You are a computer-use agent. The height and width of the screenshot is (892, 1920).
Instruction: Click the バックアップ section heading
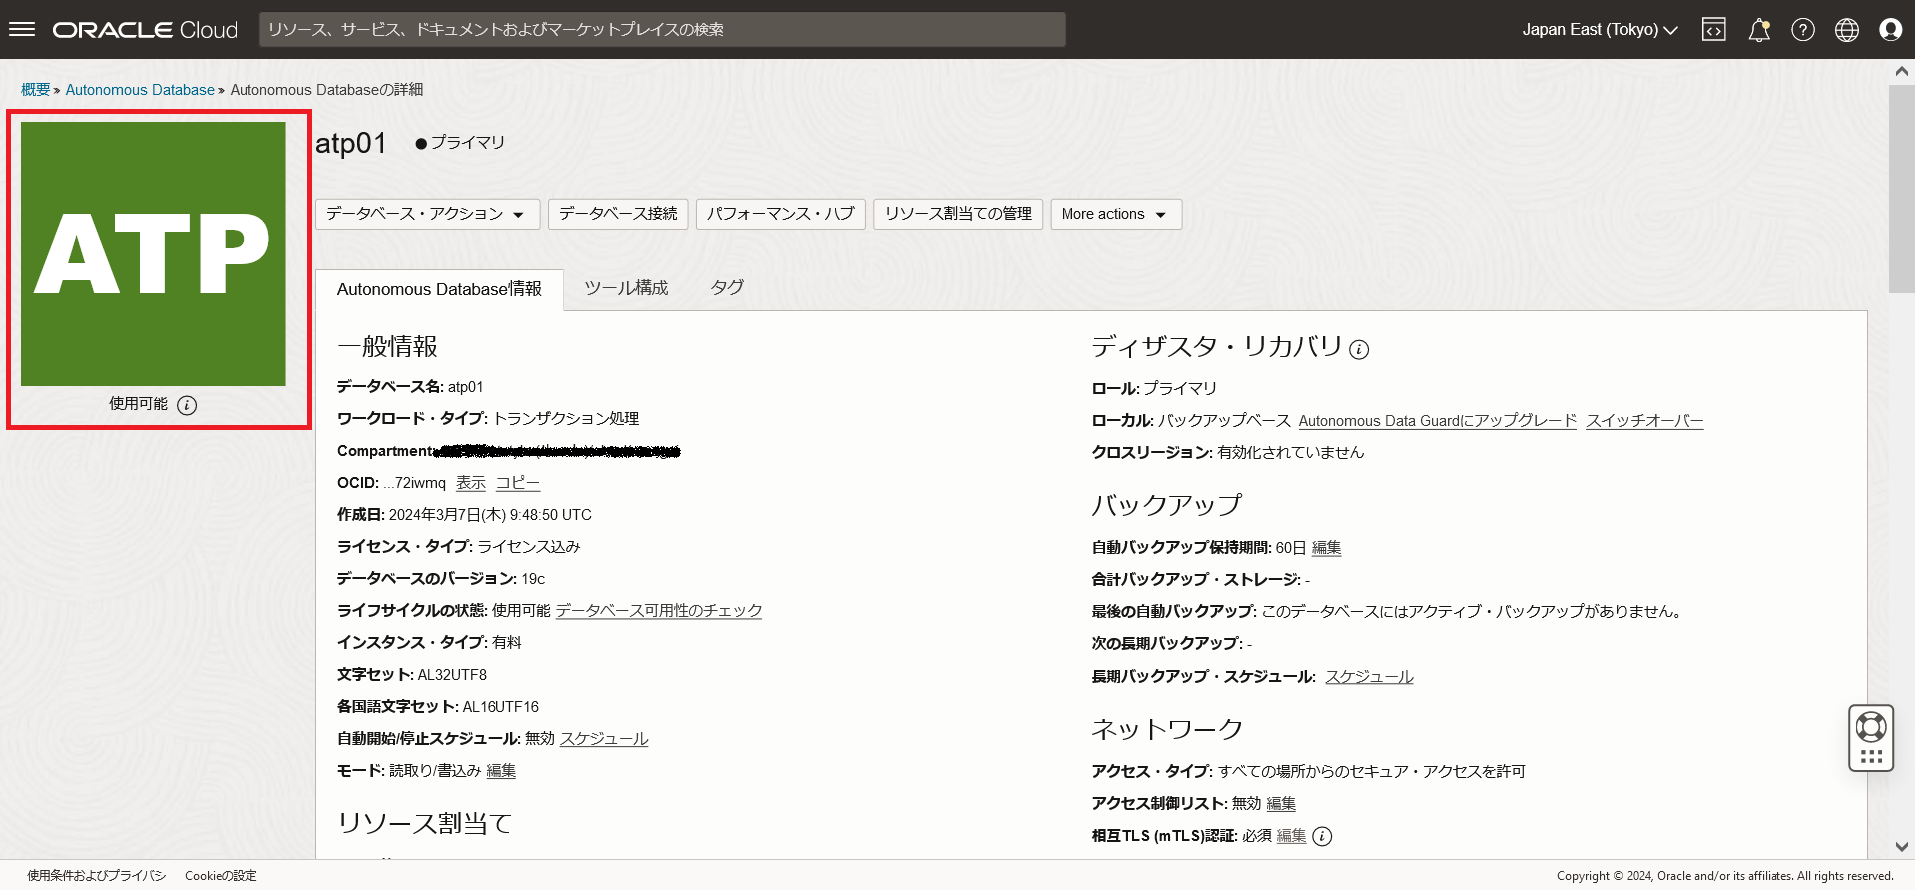(1167, 505)
